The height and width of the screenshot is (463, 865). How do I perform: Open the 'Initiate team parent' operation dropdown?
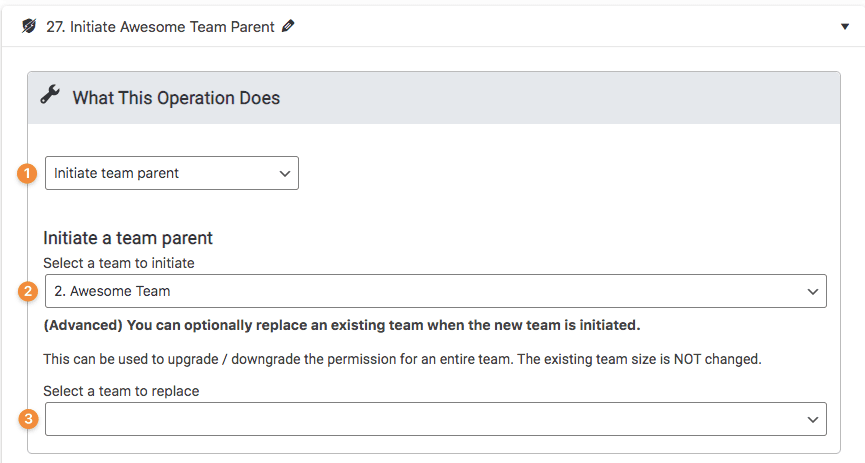click(171, 173)
